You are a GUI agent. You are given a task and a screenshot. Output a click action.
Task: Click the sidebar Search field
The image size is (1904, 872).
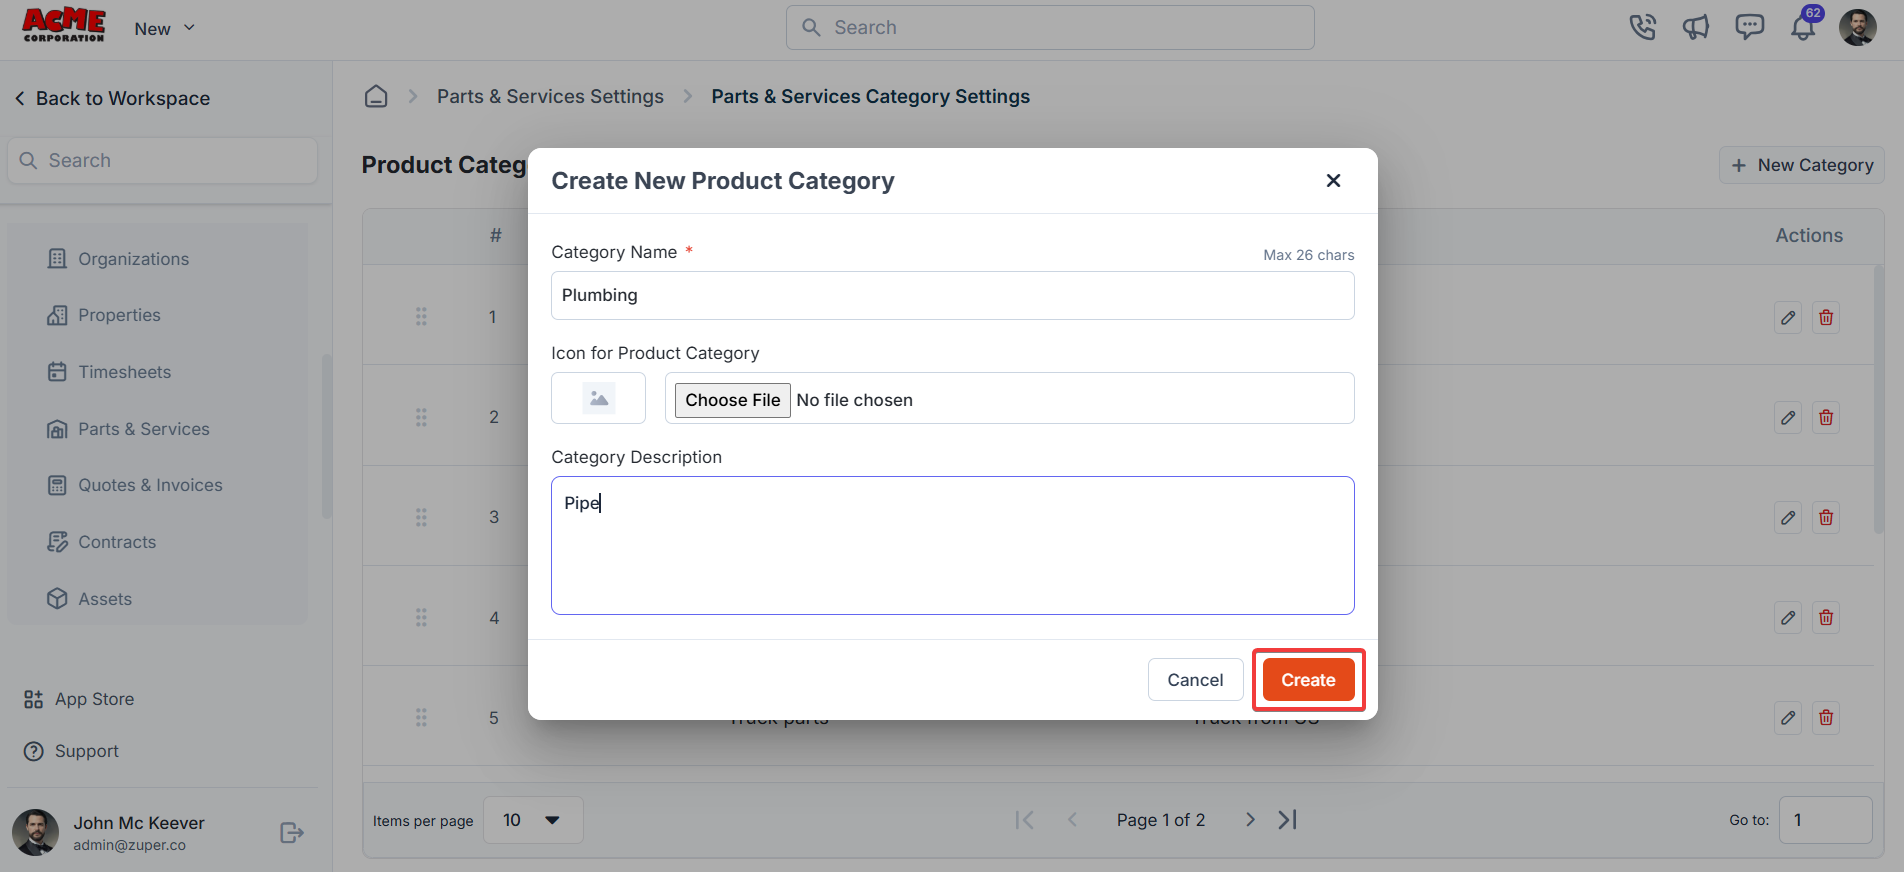tap(163, 160)
